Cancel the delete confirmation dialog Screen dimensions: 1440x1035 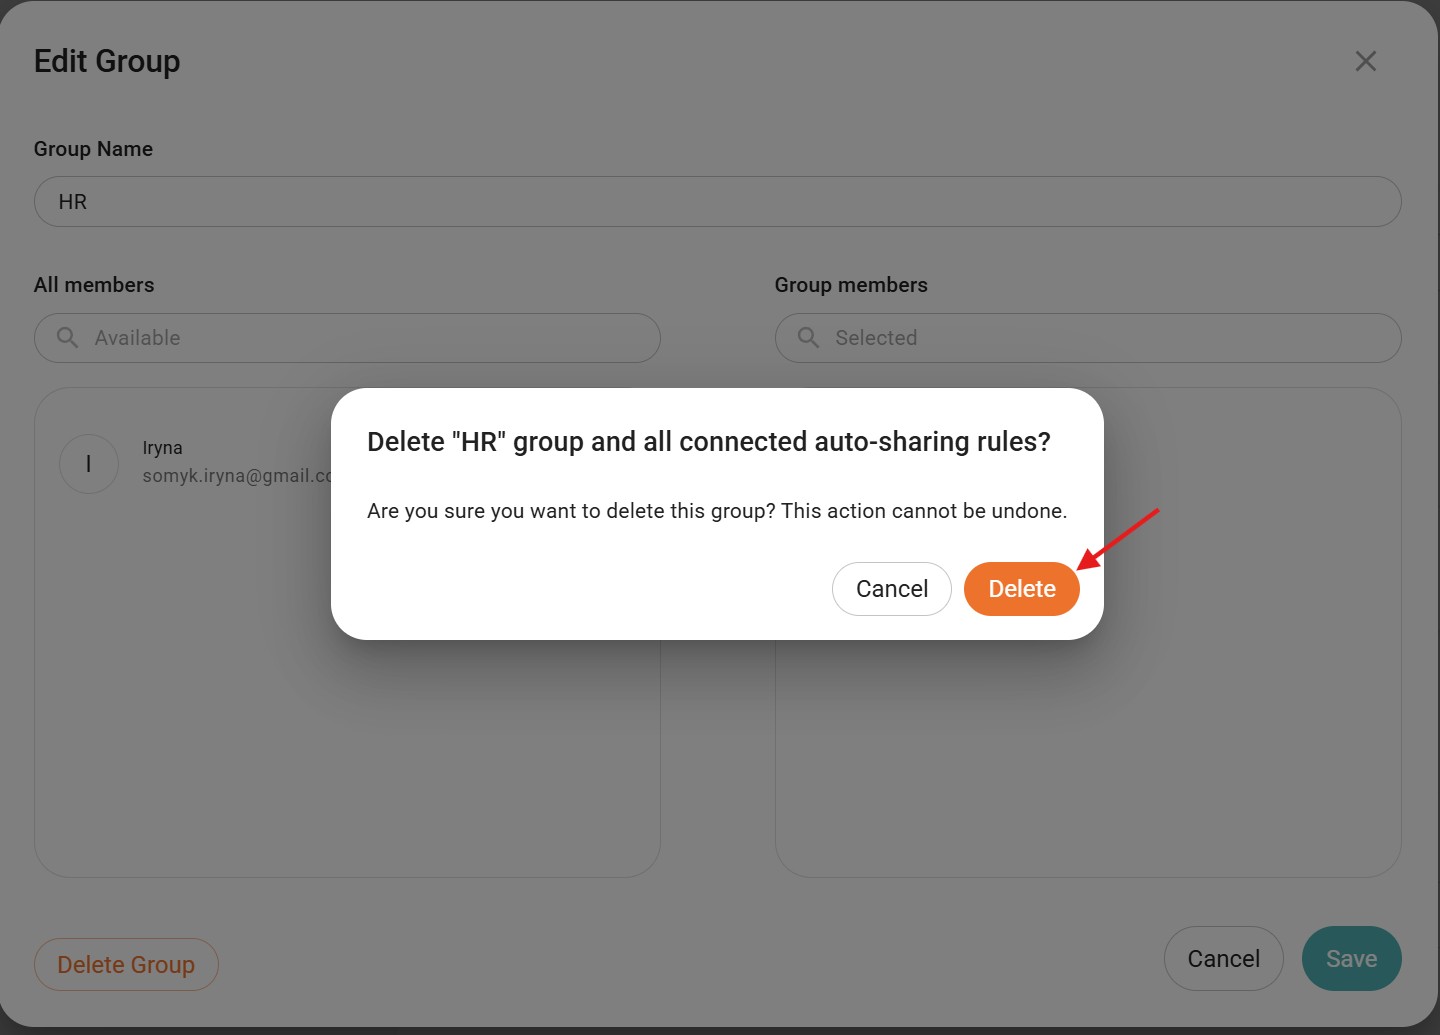tap(891, 589)
